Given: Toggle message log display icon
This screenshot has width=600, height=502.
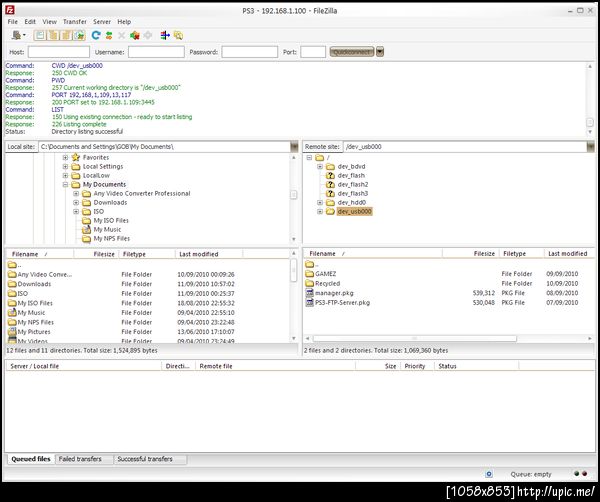Looking at the screenshot, I should [41, 35].
